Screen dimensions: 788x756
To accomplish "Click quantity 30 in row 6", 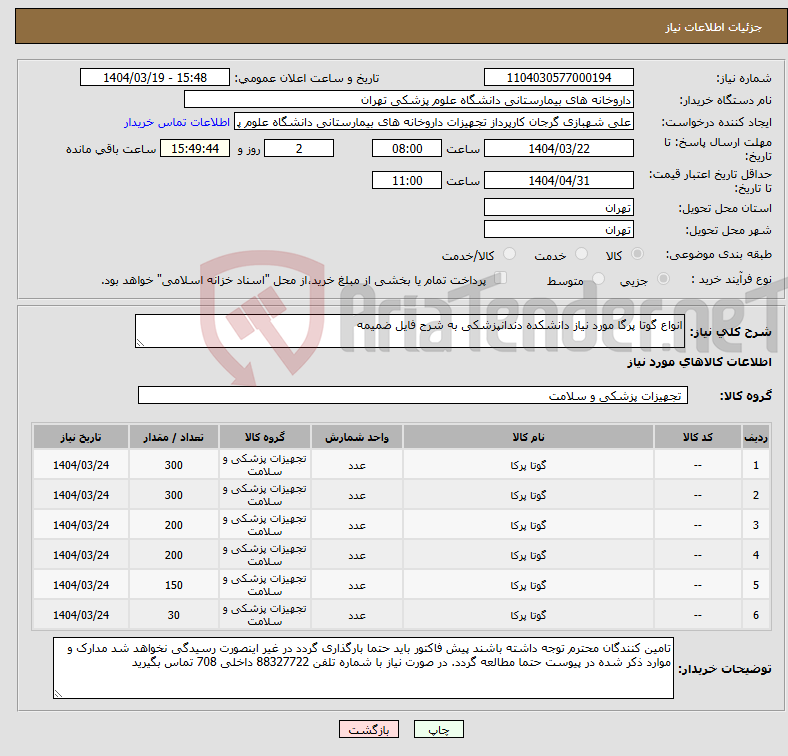I will point(173,615).
